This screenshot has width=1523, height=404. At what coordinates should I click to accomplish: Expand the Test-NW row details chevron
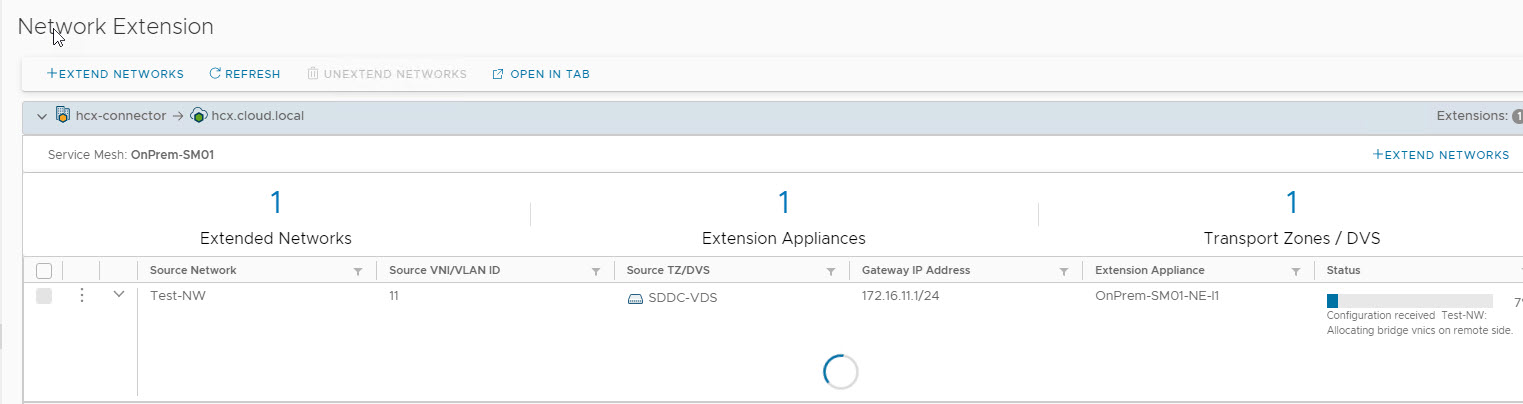tap(119, 295)
